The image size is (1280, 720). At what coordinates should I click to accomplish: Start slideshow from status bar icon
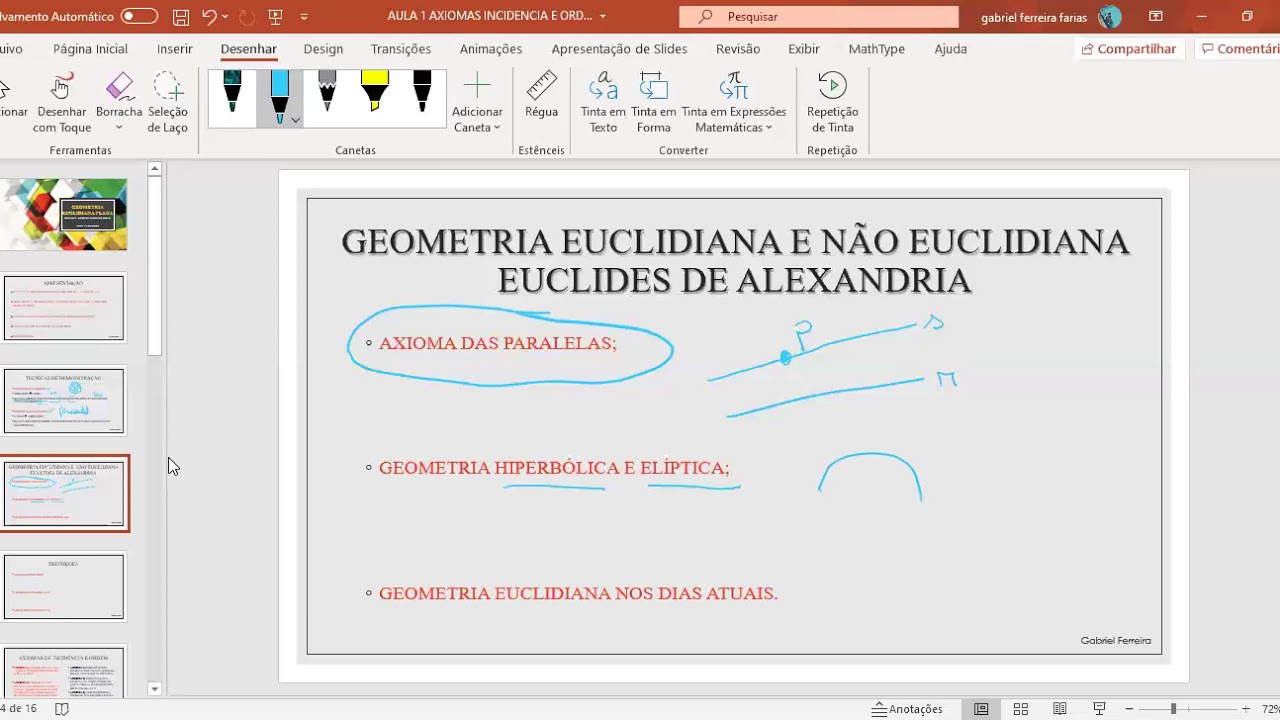[x=1099, y=709]
